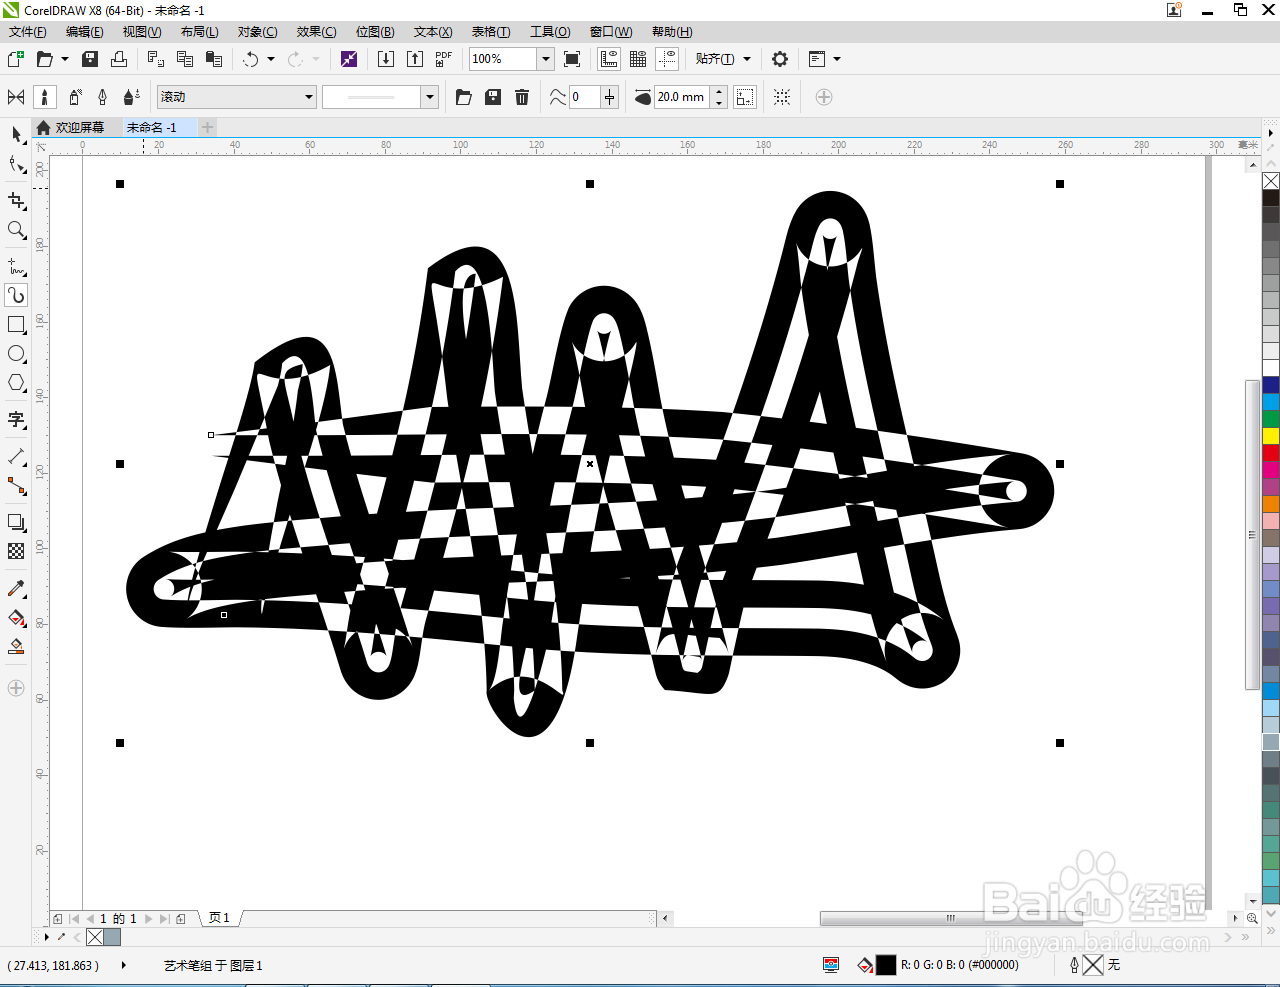This screenshot has height=987, width=1280.
Task: Add a new document tab
Action: click(207, 127)
